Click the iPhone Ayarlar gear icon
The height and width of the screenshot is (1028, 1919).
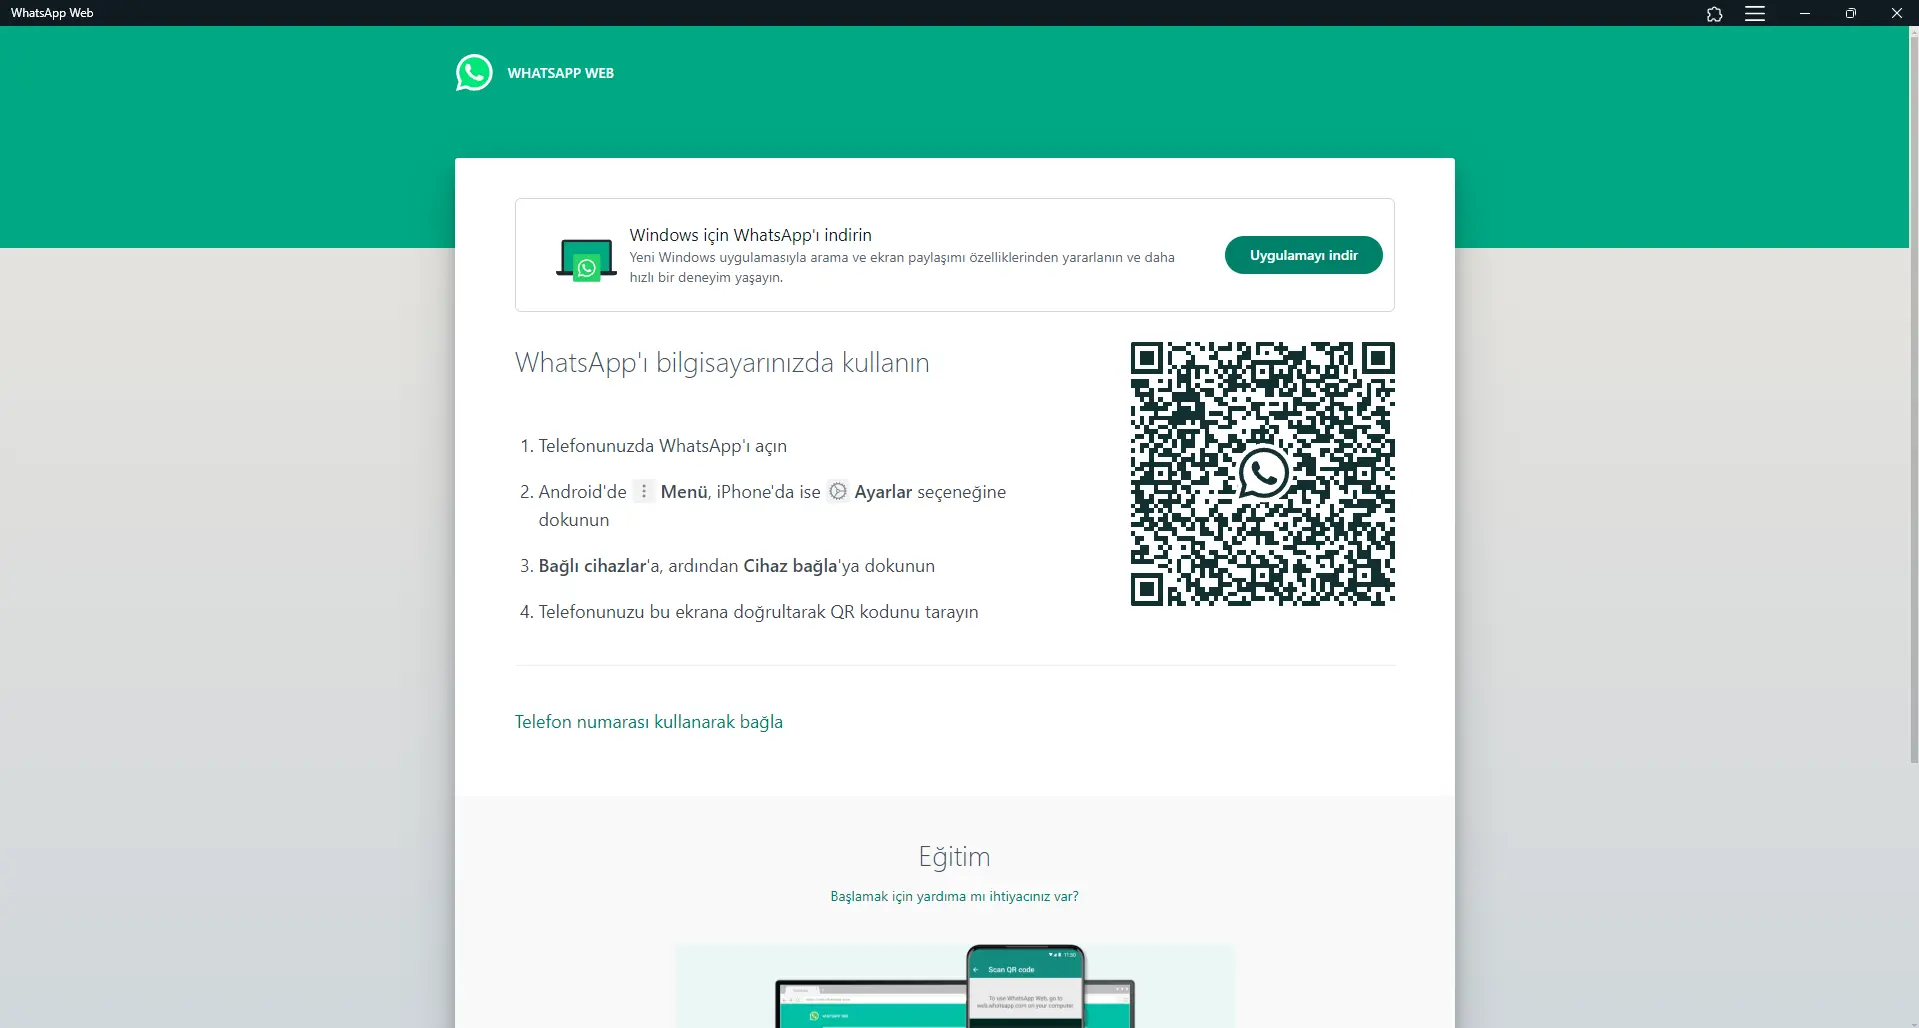(x=838, y=491)
